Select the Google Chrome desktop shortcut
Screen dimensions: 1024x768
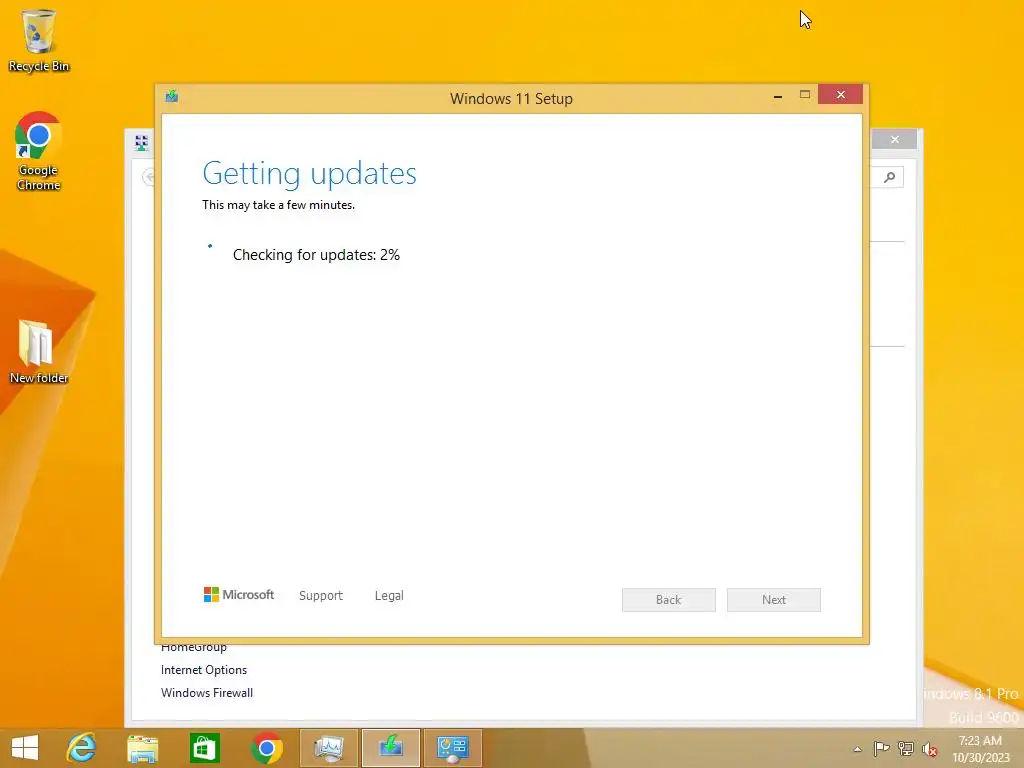(39, 151)
